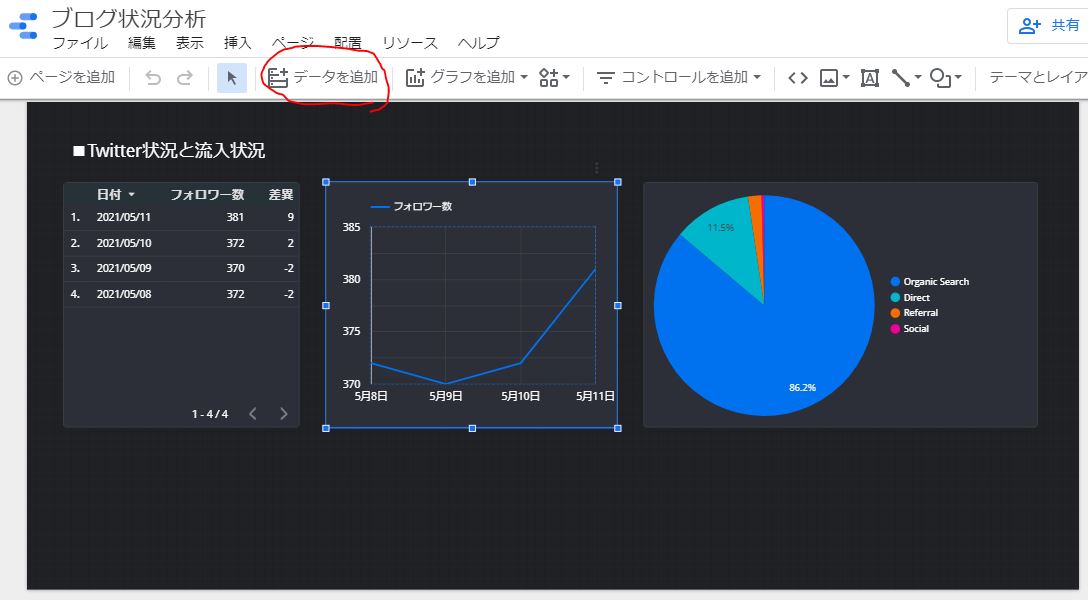
Task: Click the Organic Search legend color dot
Action: coord(895,282)
